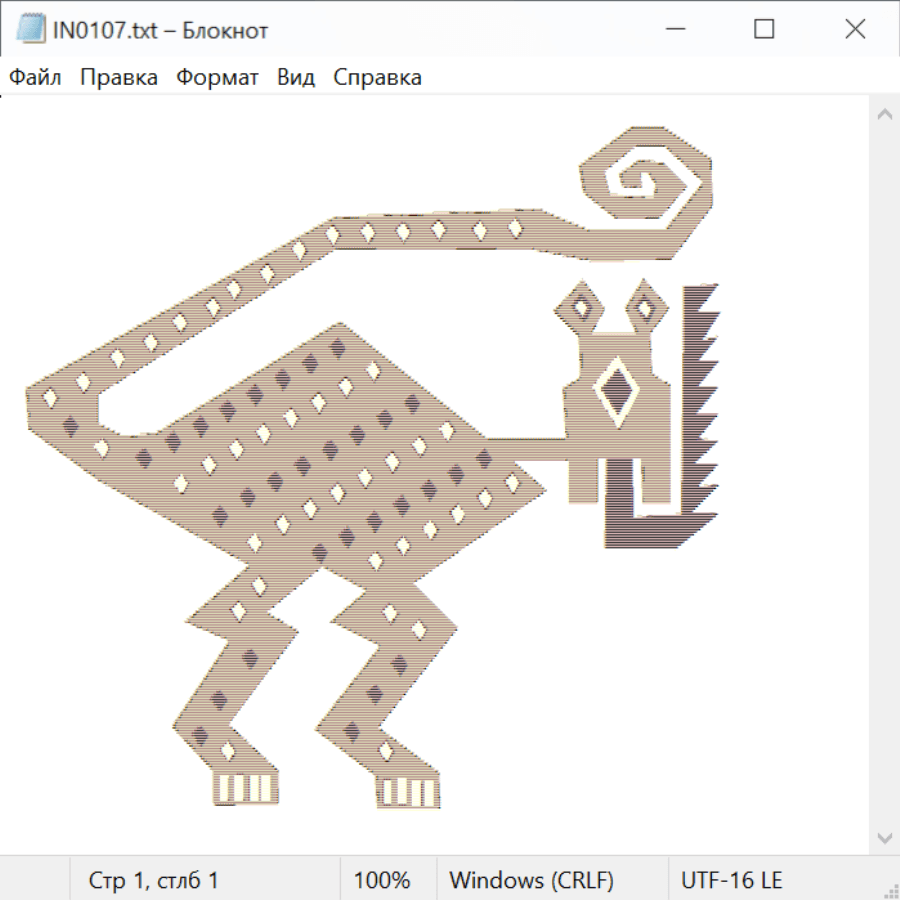900x900 pixels.
Task: Click the UTF-16 LE encoding indicator
Action: click(731, 881)
